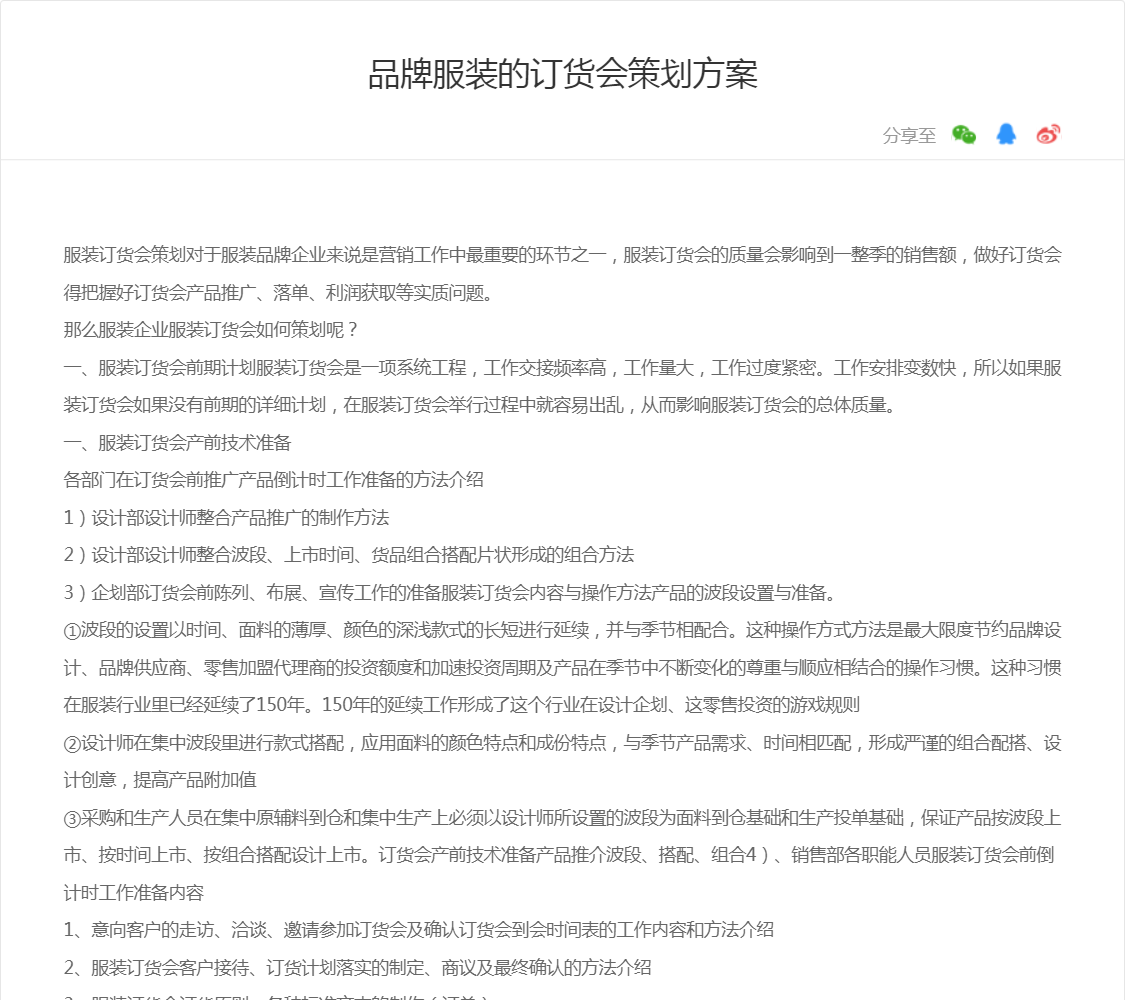The width and height of the screenshot is (1125, 1000).
Task: Click the line 2、服装订货会客户接待
Action: pyautogui.click(x=357, y=968)
